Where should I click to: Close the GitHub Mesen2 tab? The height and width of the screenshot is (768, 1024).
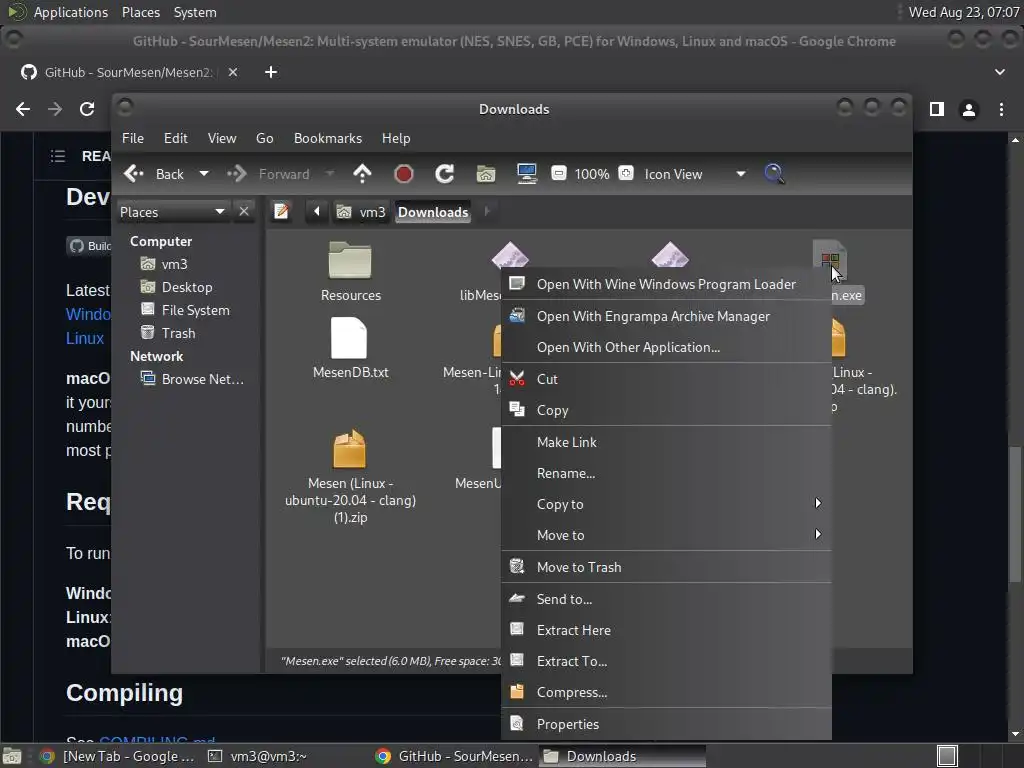click(232, 72)
